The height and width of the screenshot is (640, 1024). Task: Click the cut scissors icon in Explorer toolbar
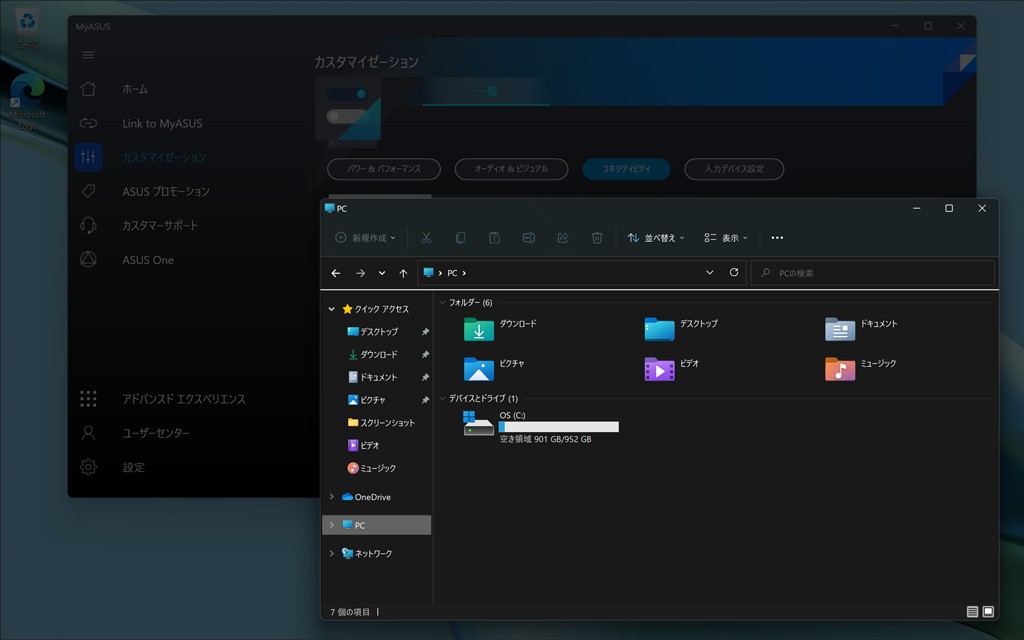pyautogui.click(x=426, y=238)
